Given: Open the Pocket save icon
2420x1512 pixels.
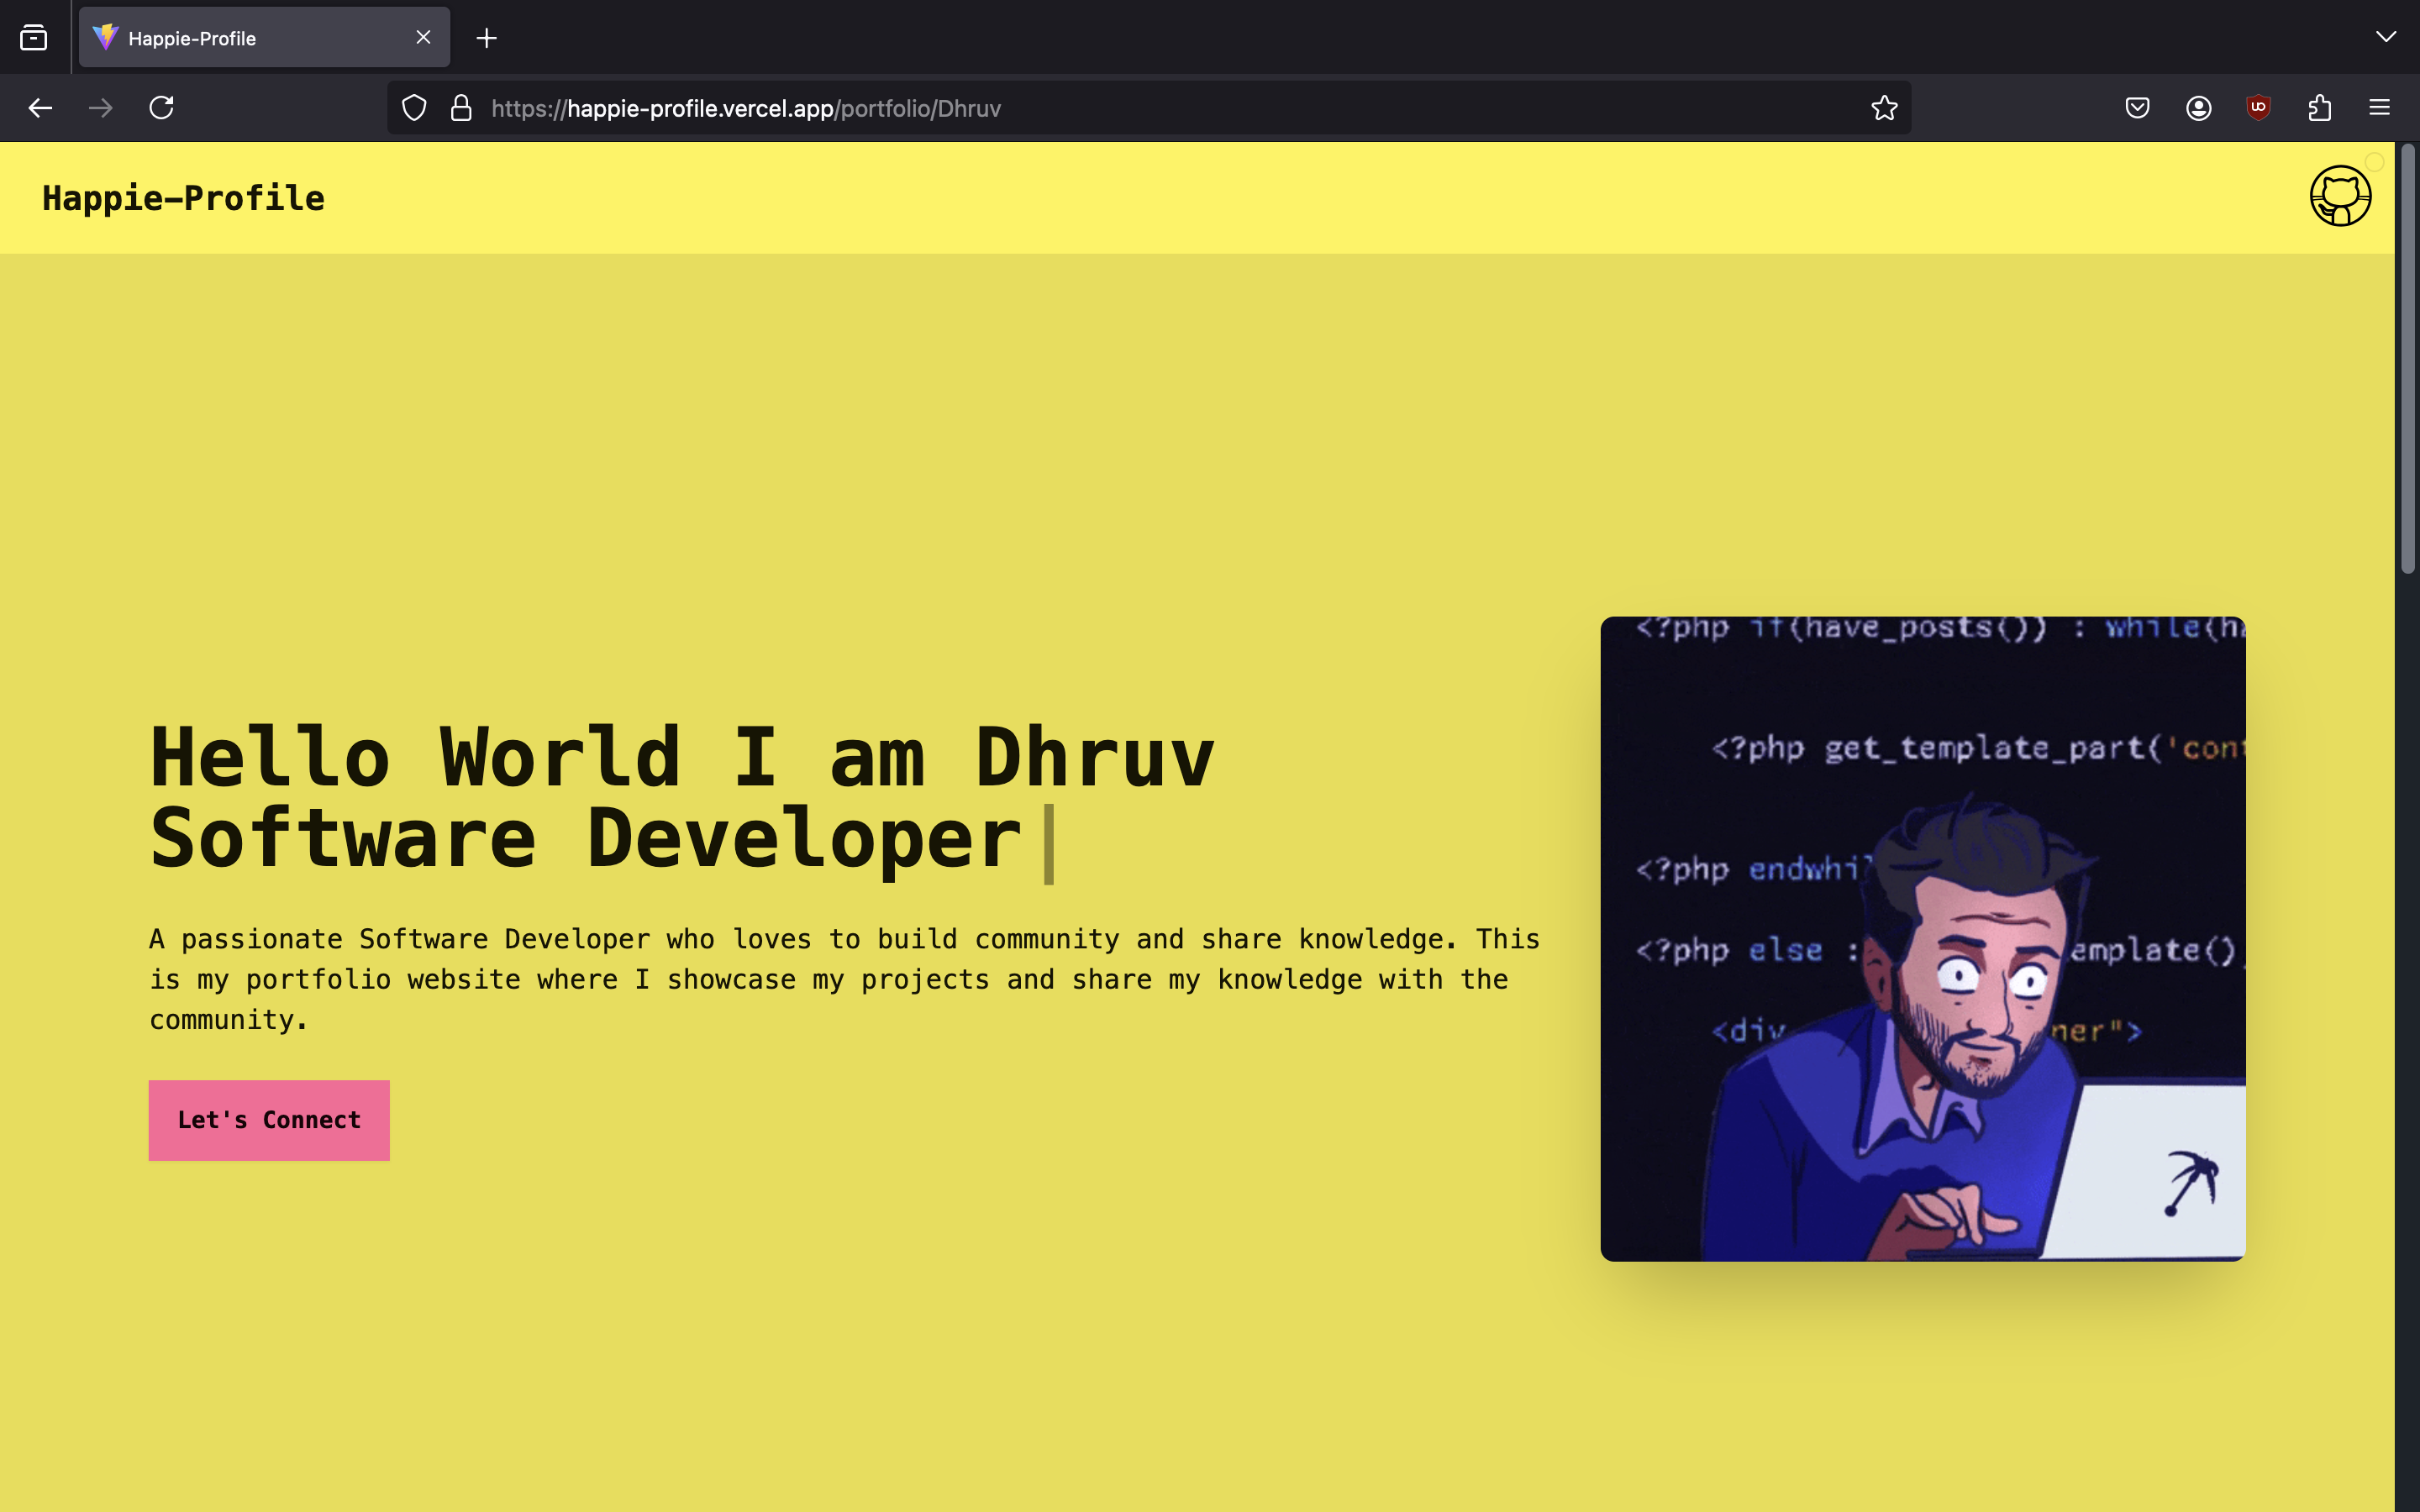Looking at the screenshot, I should (x=2137, y=108).
